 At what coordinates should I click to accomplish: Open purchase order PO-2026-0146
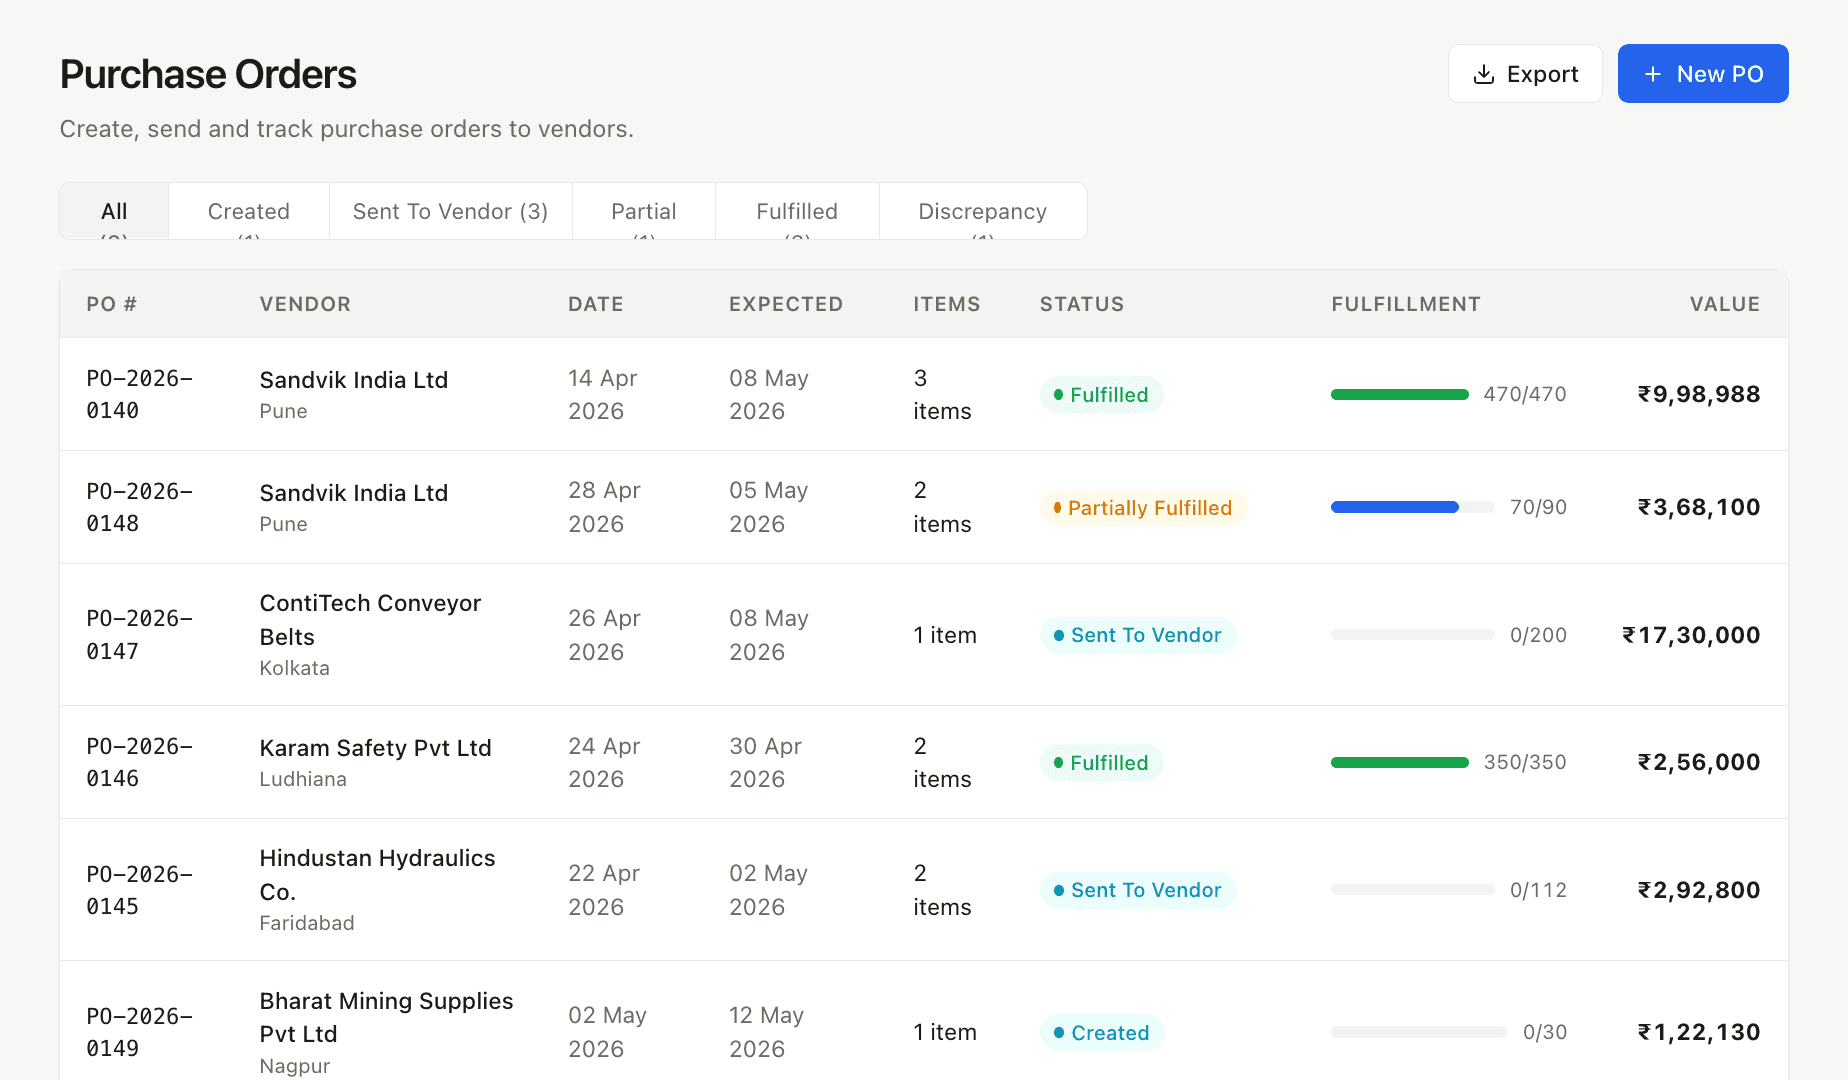[140, 762]
